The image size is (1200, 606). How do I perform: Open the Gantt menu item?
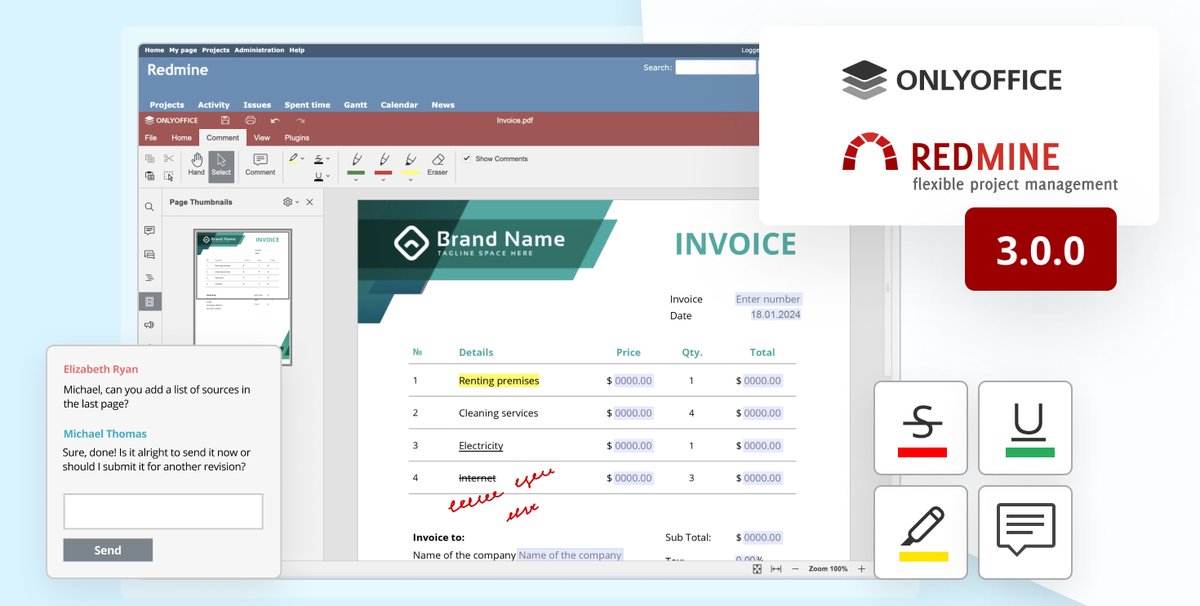[x=355, y=105]
